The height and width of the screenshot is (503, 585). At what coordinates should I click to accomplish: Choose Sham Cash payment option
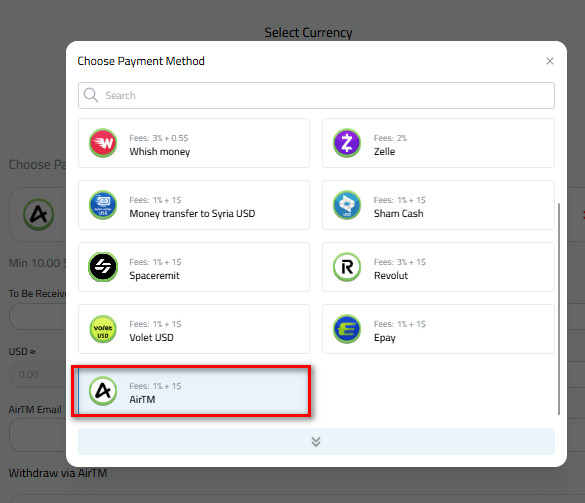coord(438,205)
